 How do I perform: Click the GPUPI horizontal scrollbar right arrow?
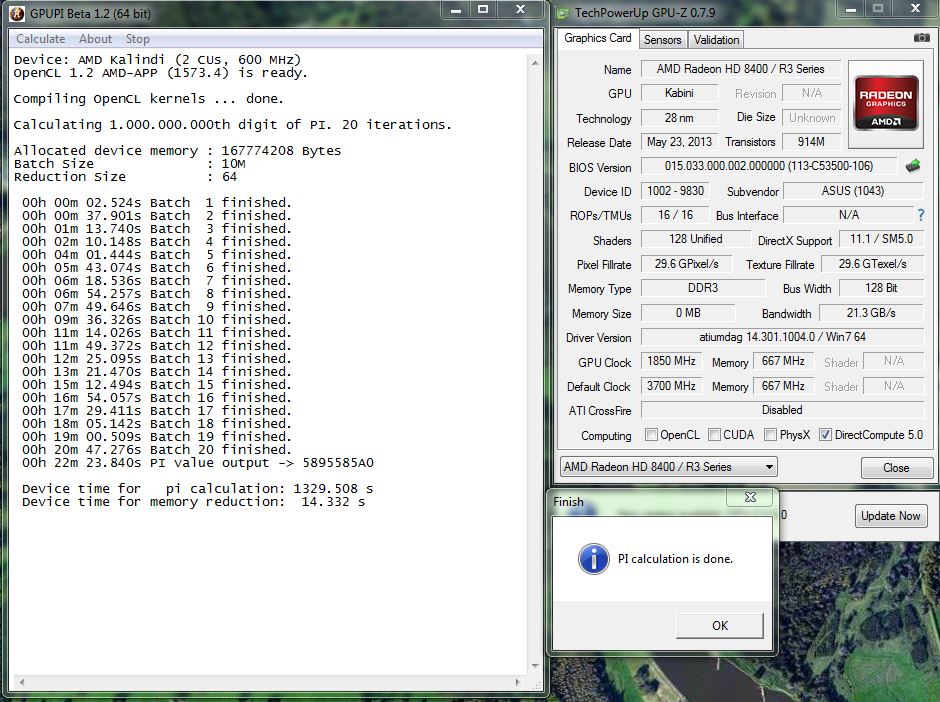click(x=518, y=682)
